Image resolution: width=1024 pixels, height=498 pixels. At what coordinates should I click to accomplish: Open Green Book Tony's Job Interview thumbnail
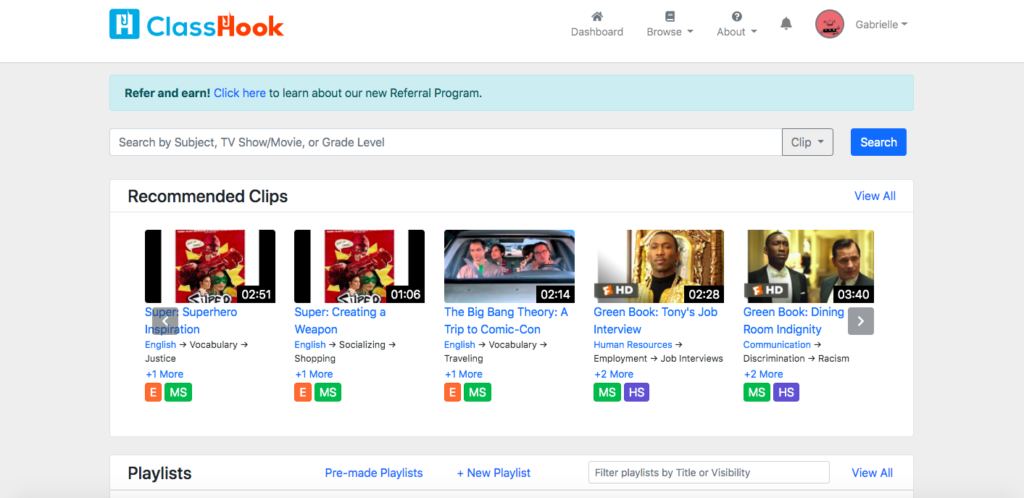659,266
